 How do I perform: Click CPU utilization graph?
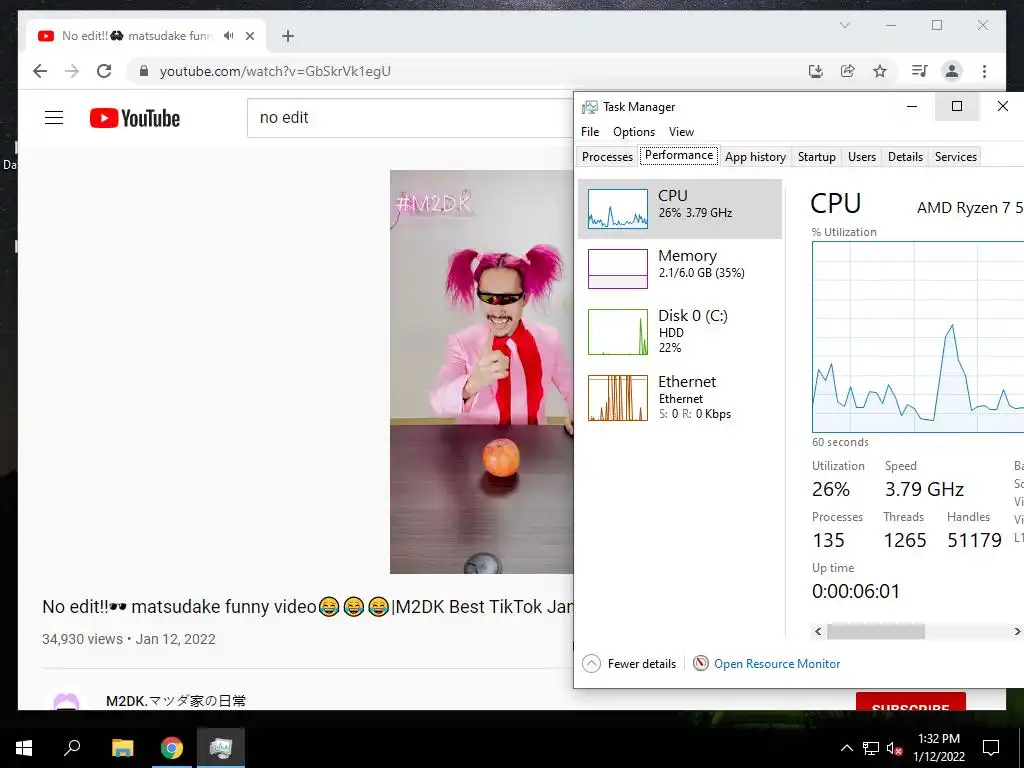[918, 337]
